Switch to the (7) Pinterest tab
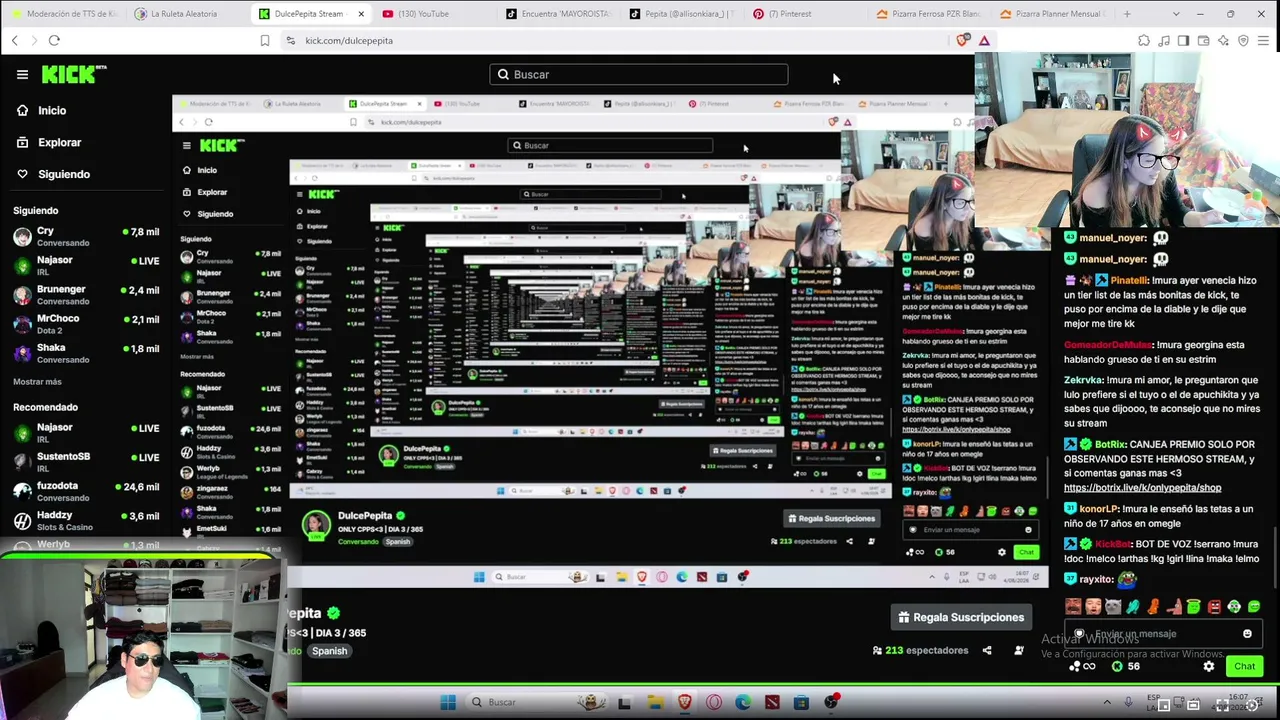 tap(807, 14)
